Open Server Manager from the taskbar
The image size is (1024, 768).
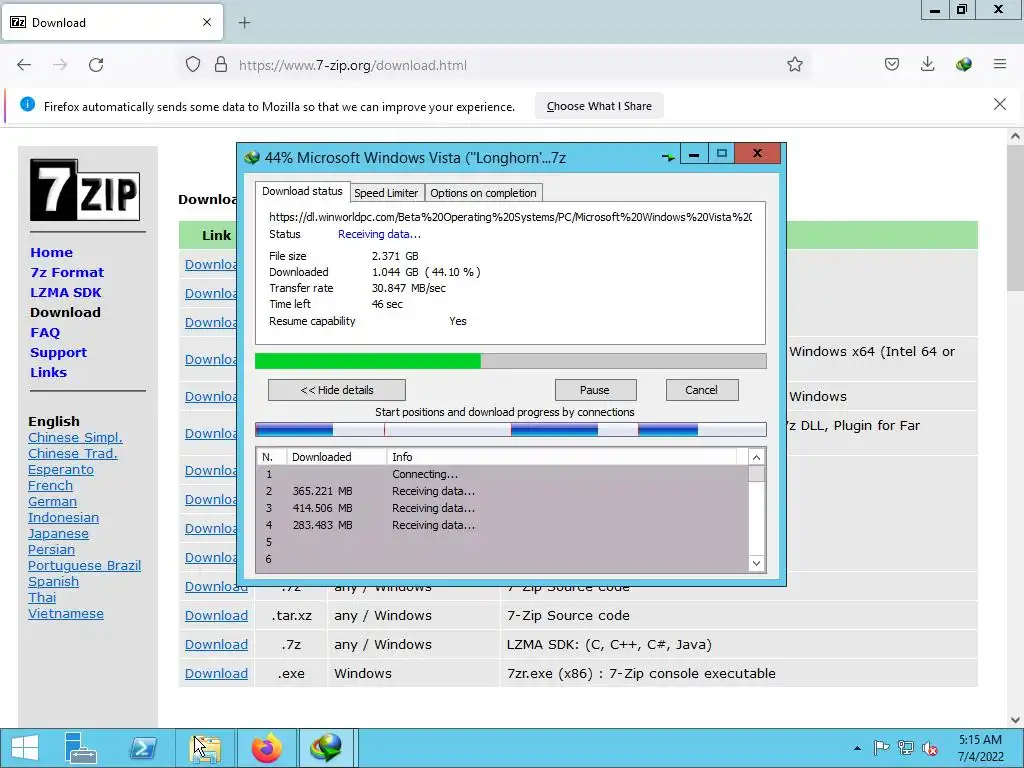click(82, 748)
